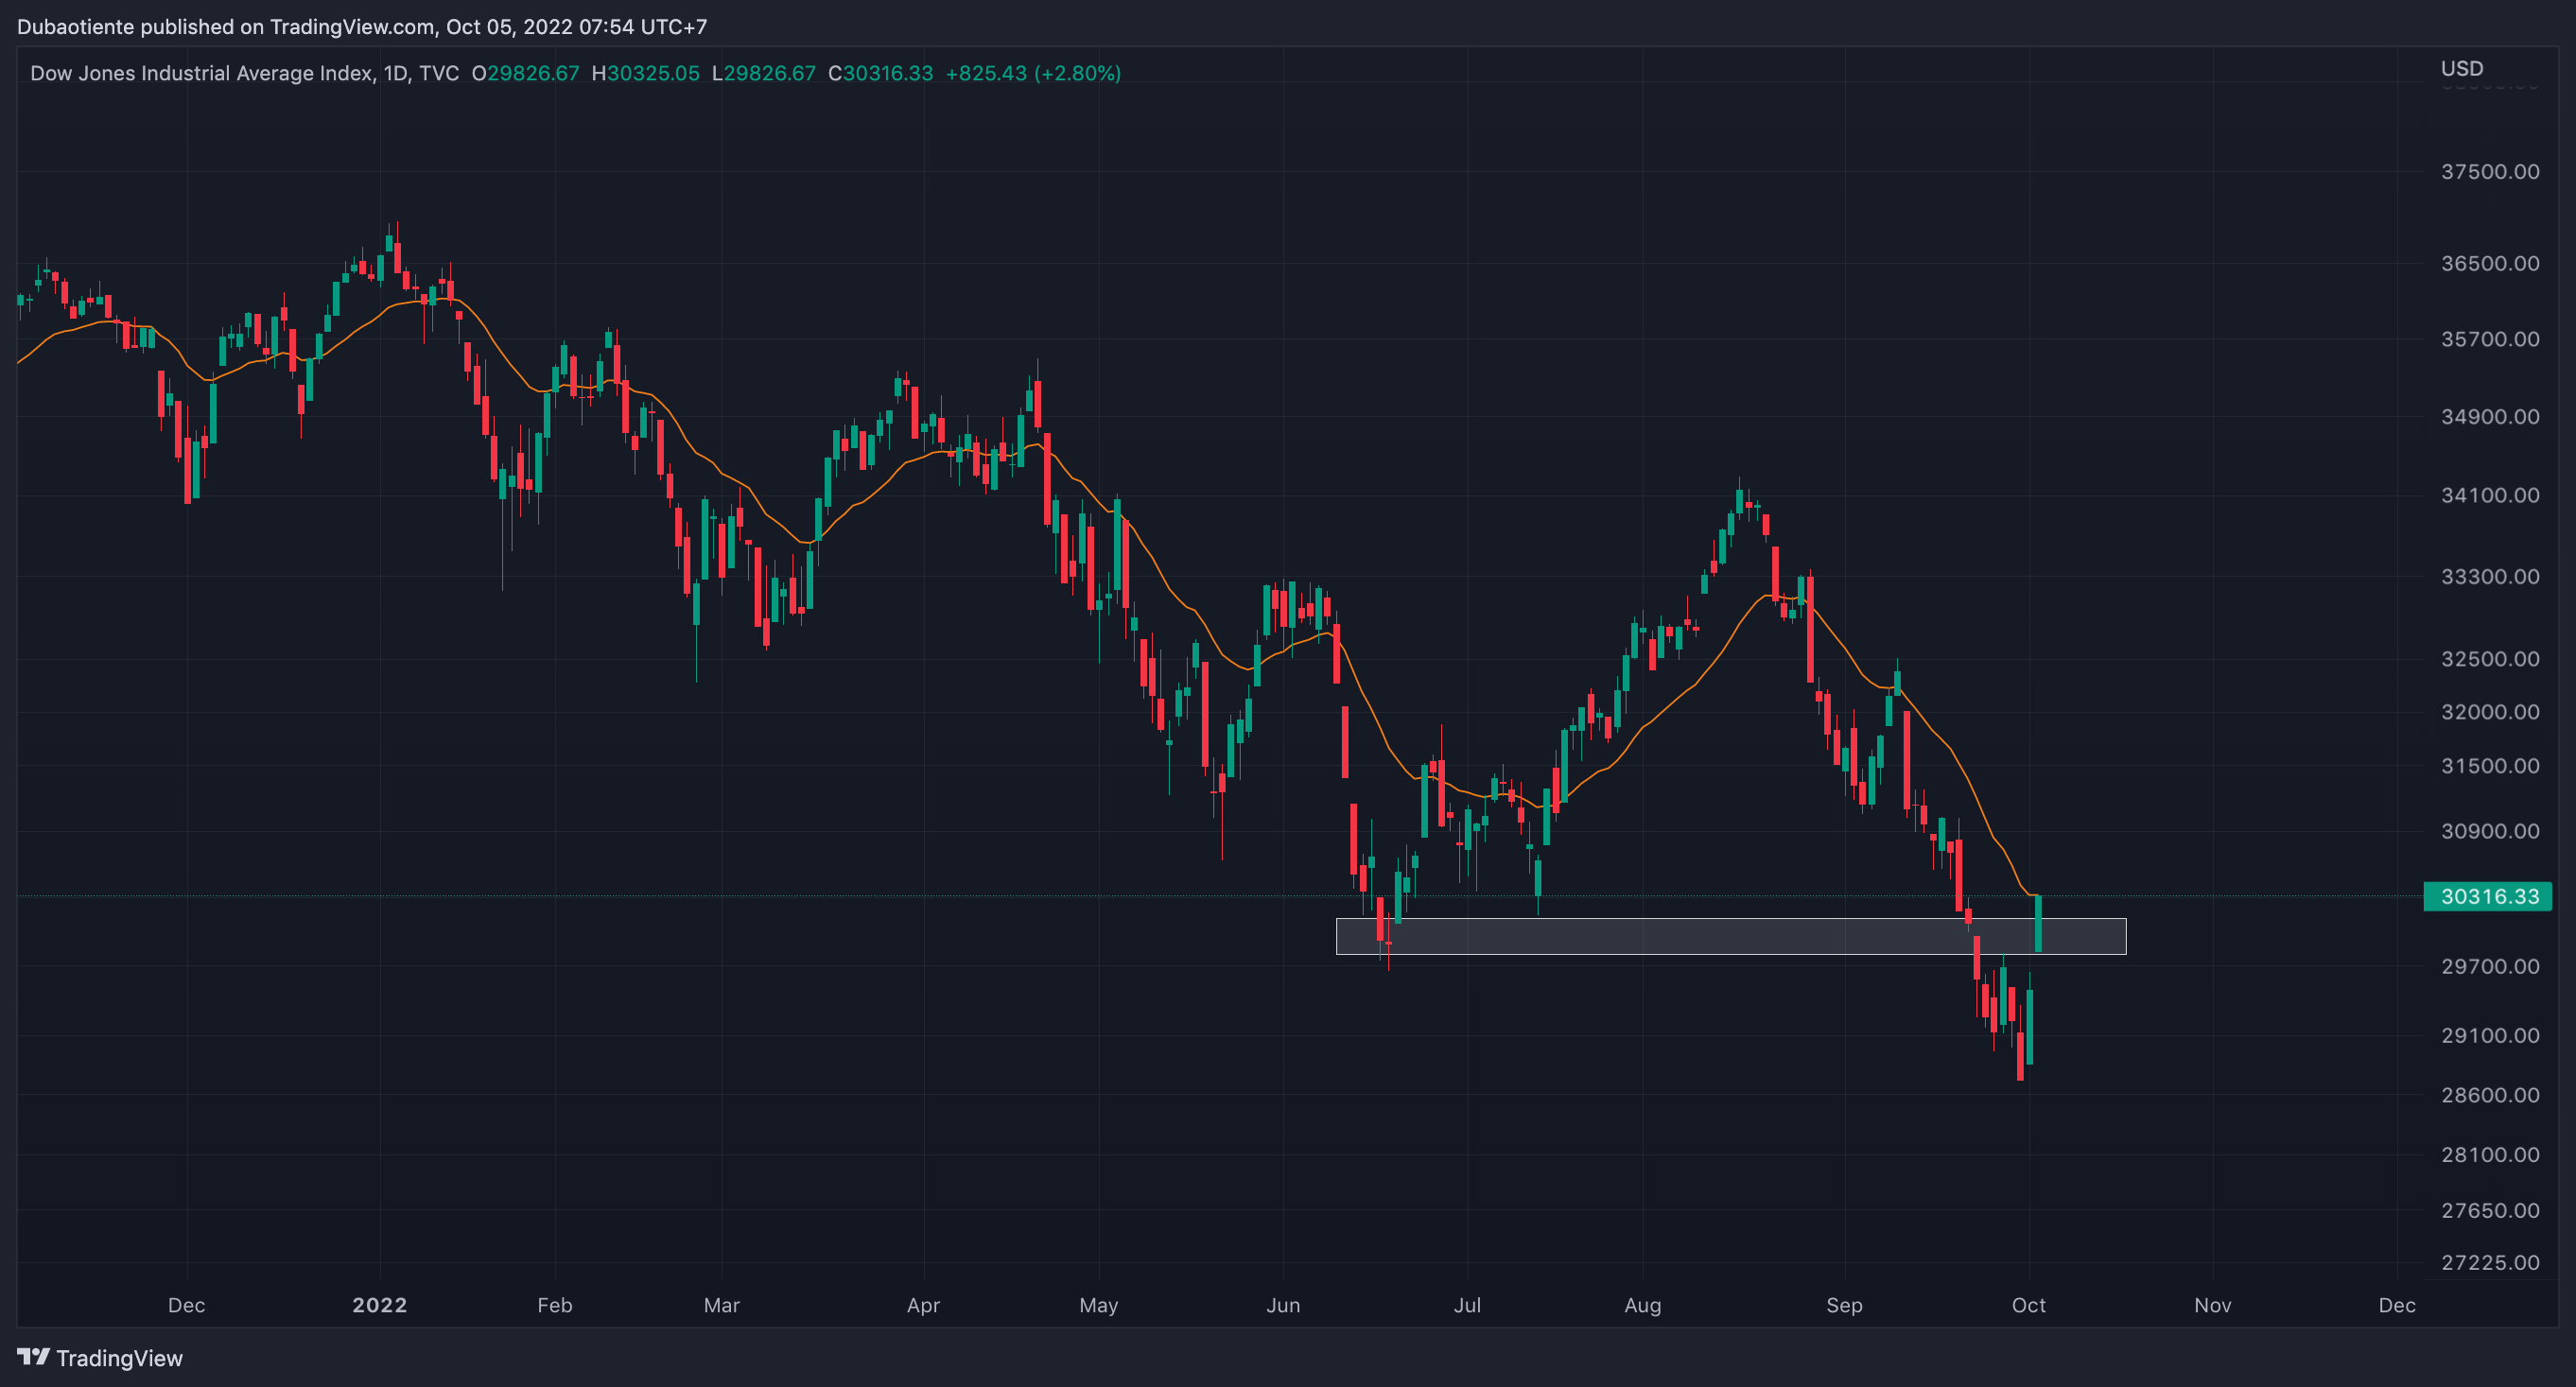
Task: Click the 28100.00 price axis label
Action: [2490, 1154]
